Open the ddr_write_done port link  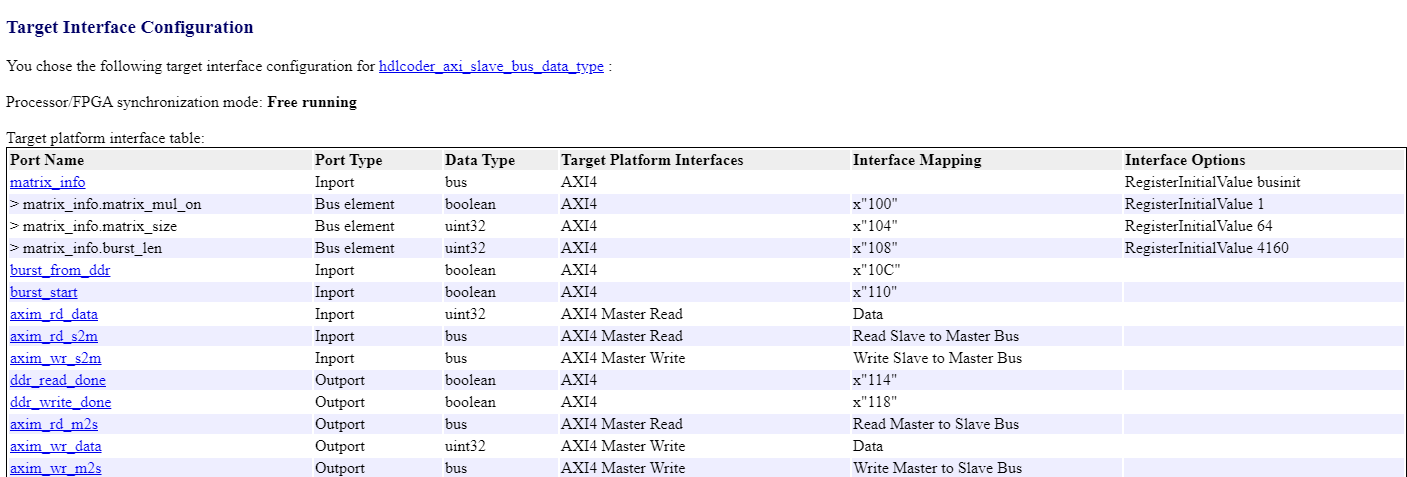(x=60, y=402)
